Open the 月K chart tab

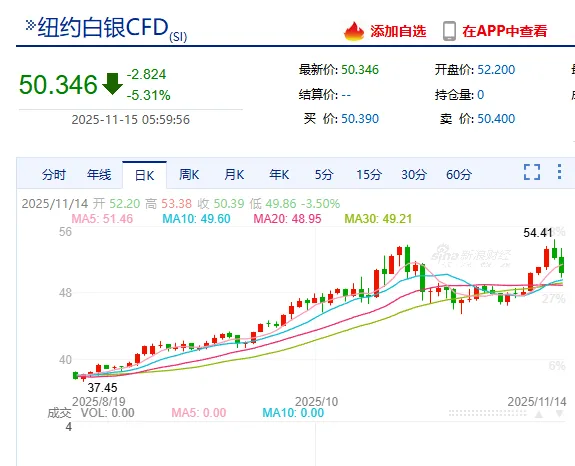(234, 175)
